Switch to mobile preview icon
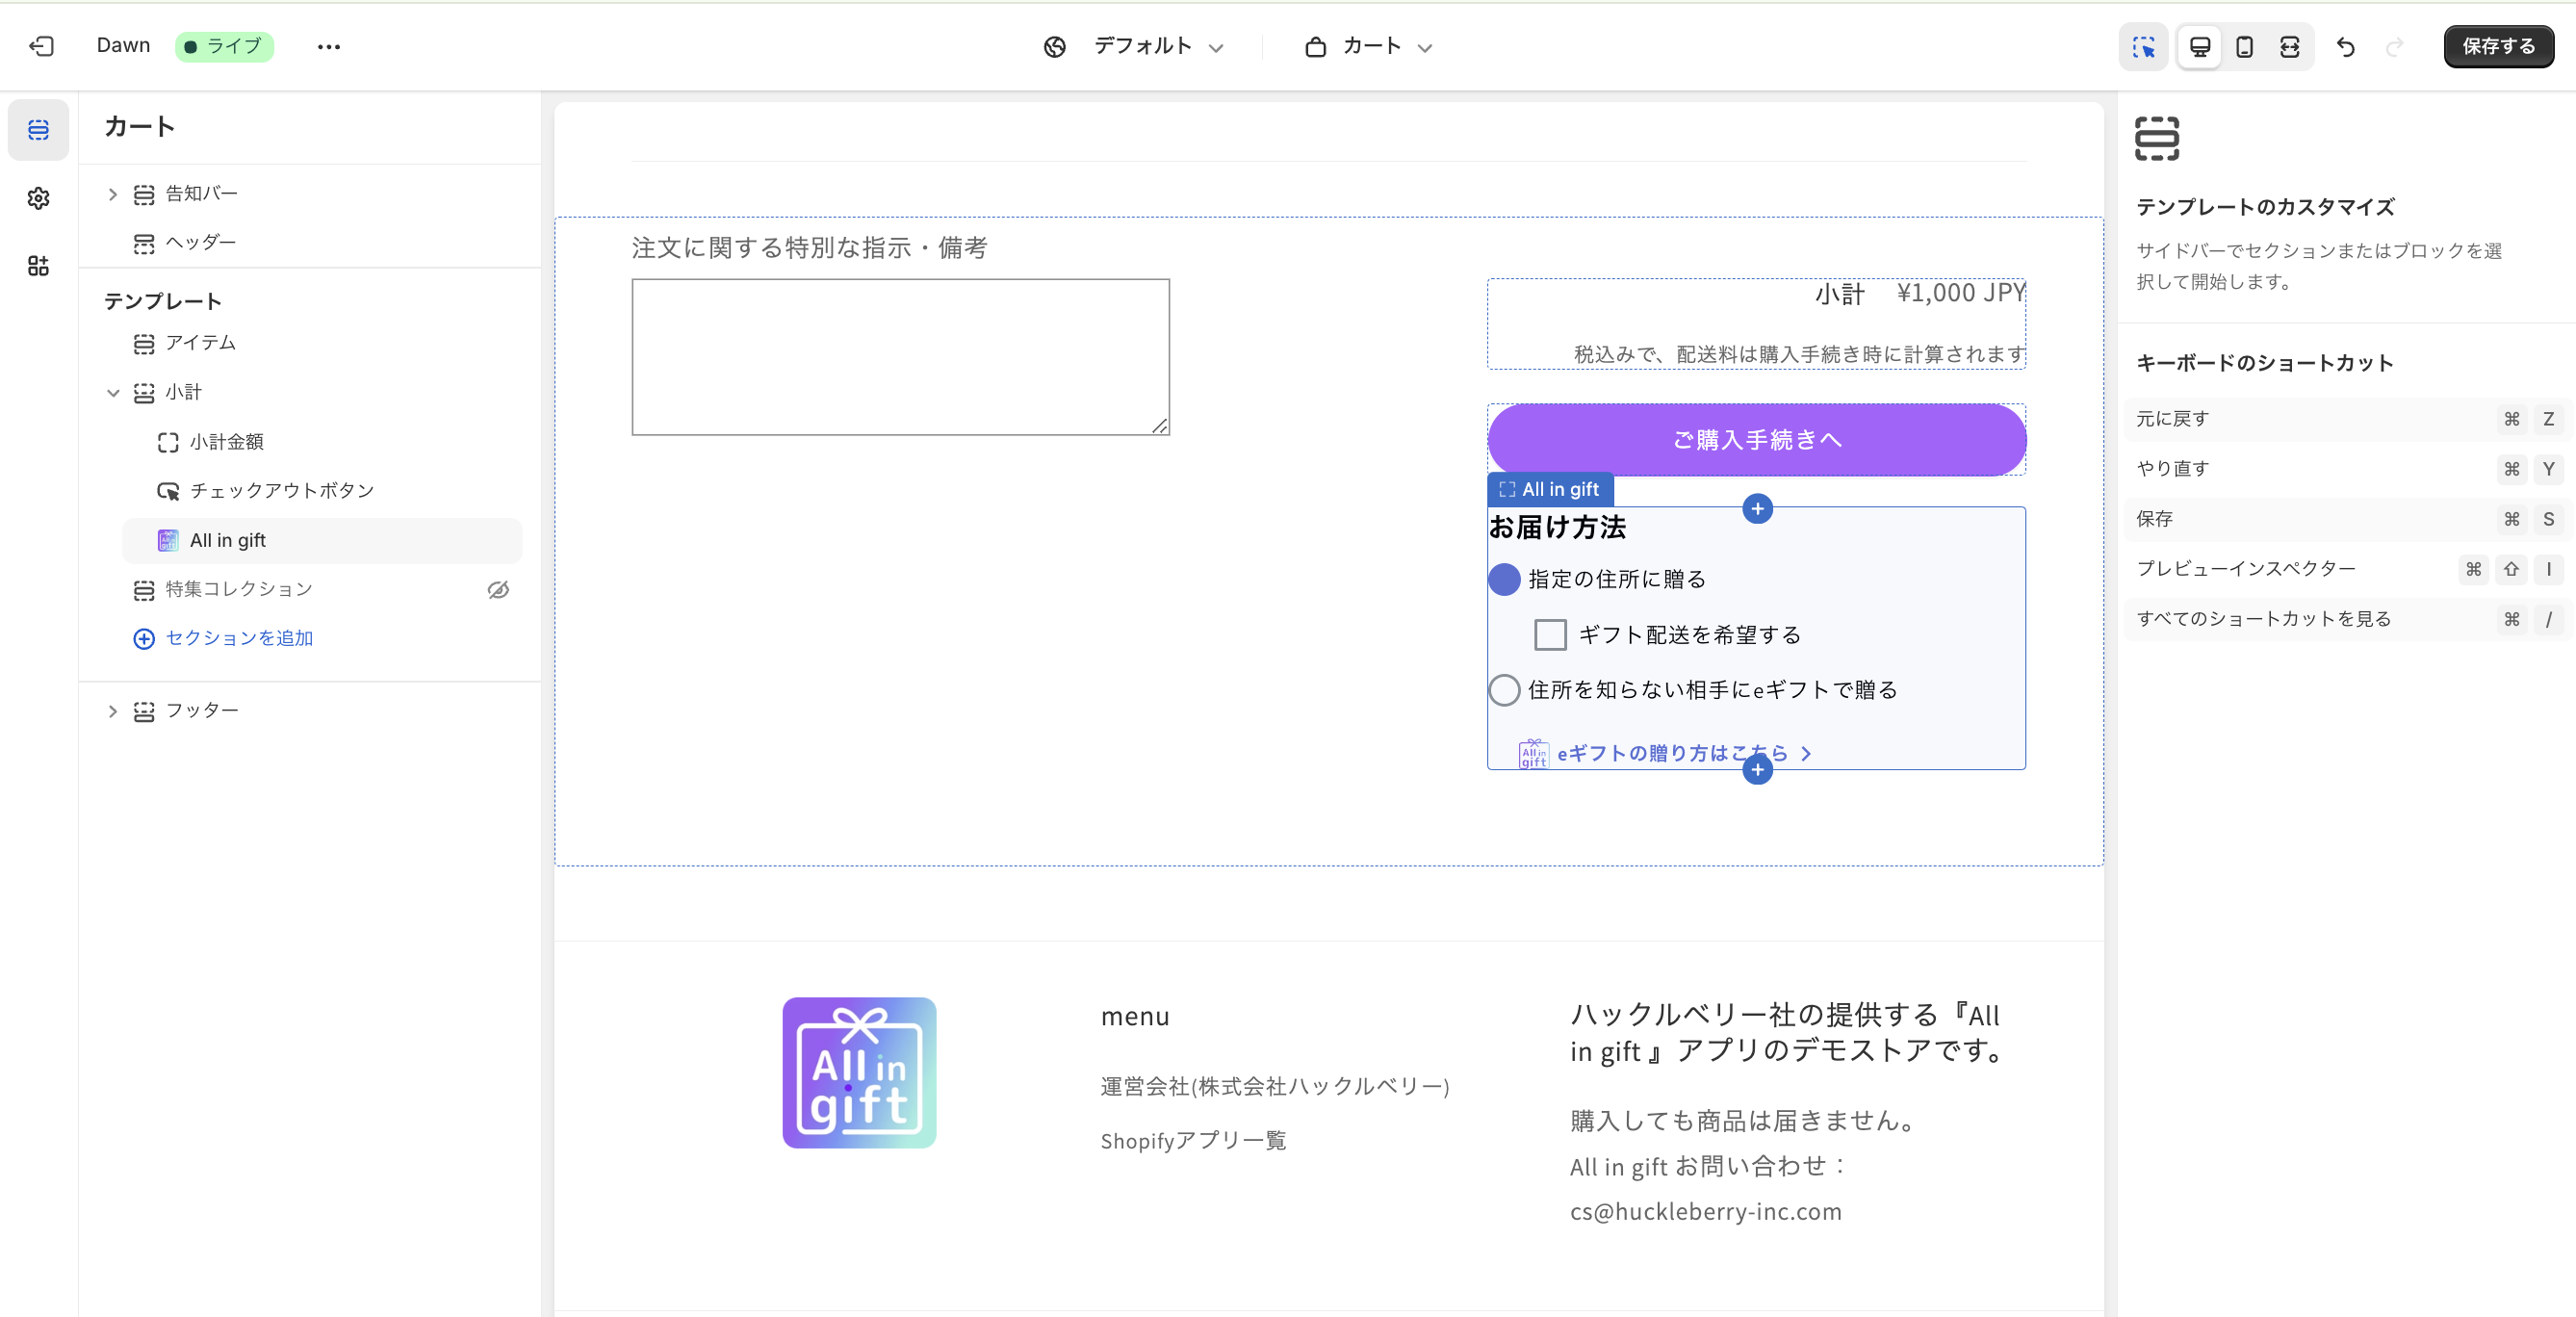Viewport: 2576px width, 1317px height. click(x=2244, y=47)
